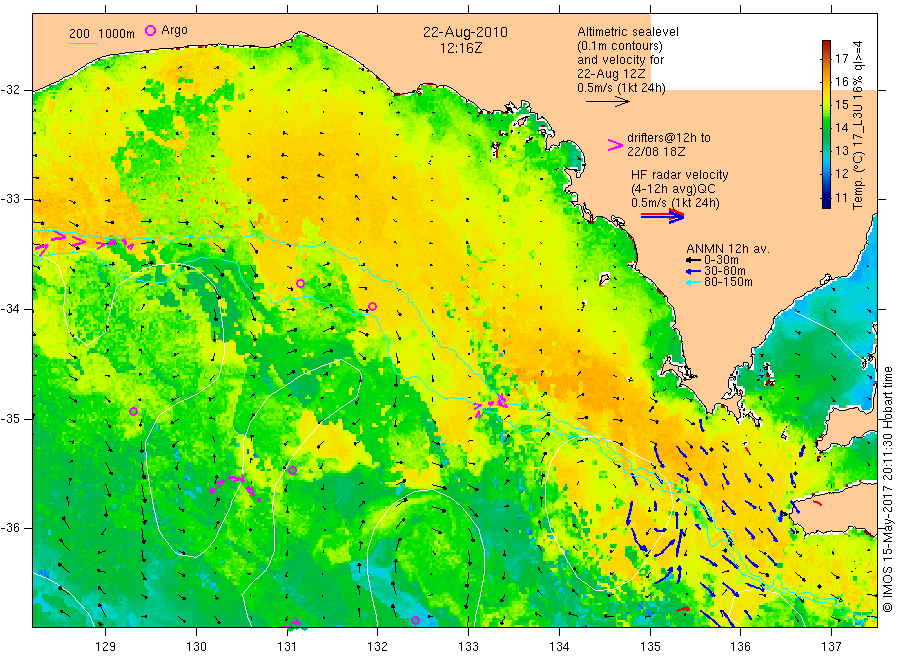The width and height of the screenshot is (900, 660).
Task: Click the '80-150m' depth label
Action: pyautogui.click(x=728, y=282)
